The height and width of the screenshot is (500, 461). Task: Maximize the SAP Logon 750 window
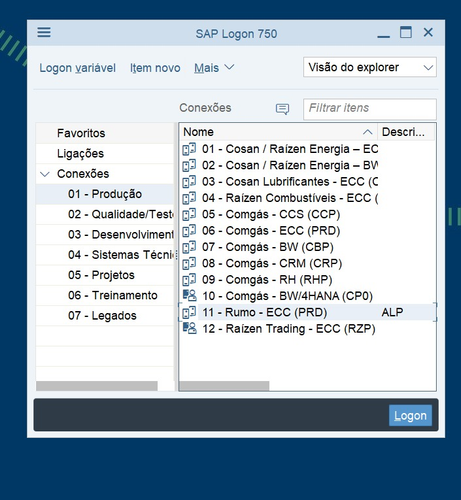[406, 32]
